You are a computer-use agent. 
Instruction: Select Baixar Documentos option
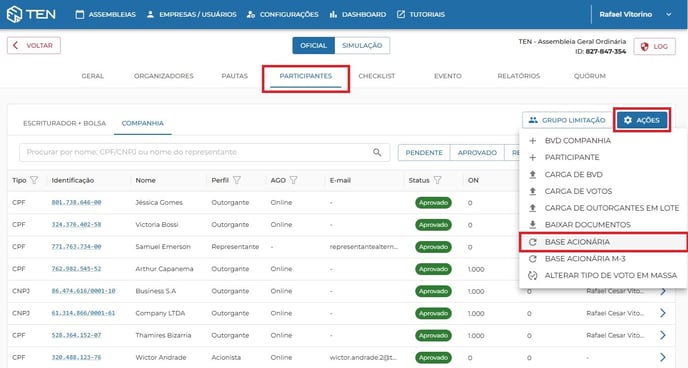(x=603, y=225)
